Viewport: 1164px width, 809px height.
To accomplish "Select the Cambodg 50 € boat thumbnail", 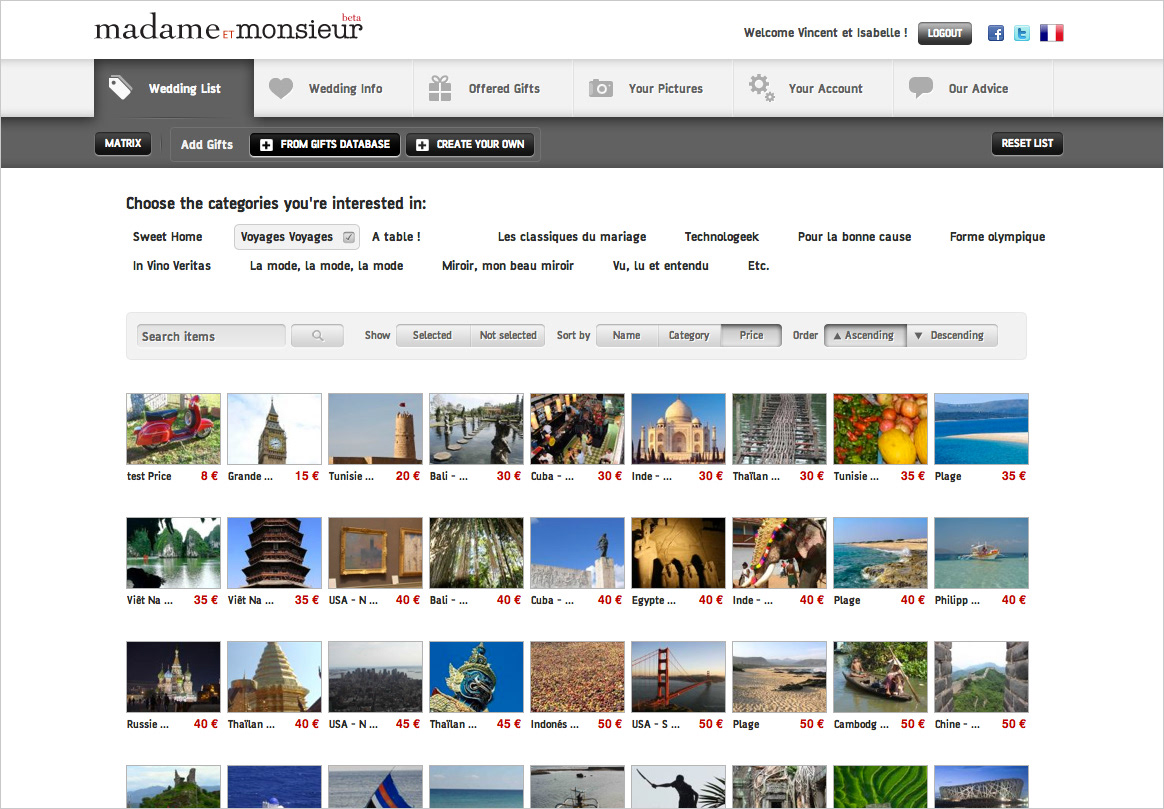I will tap(880, 677).
